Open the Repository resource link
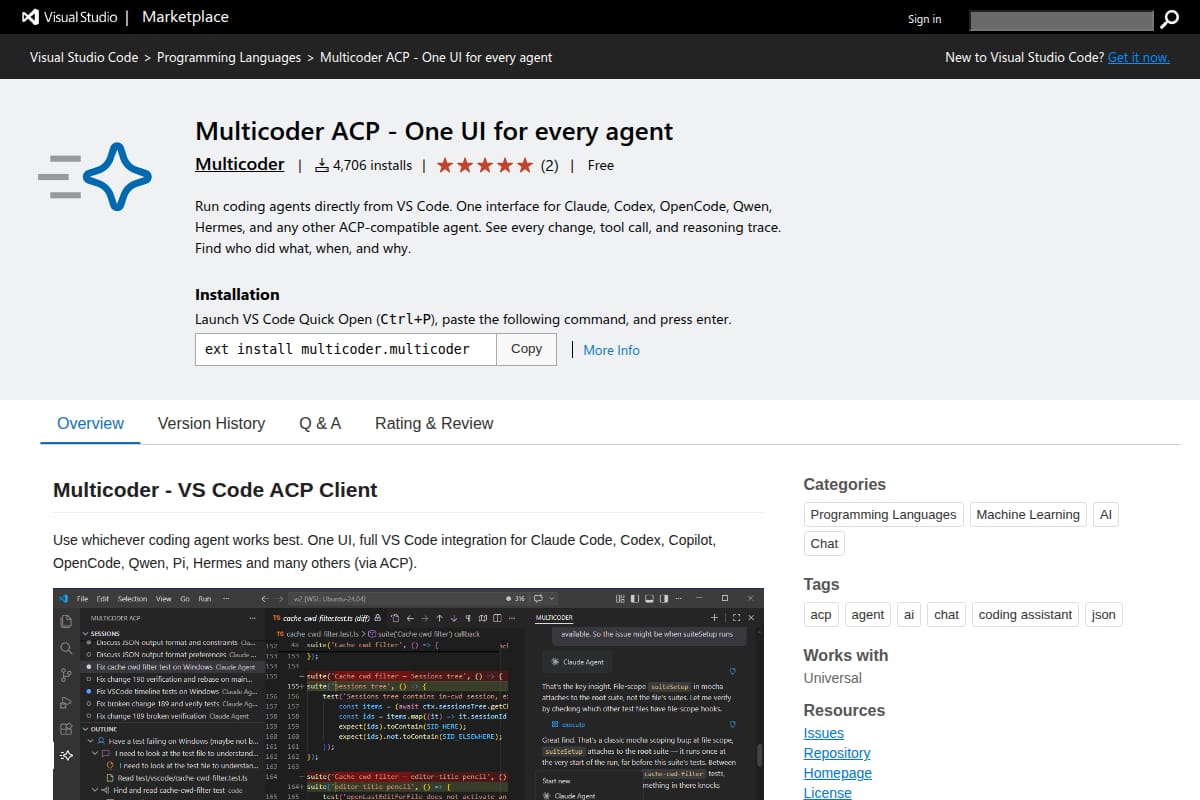Image resolution: width=1200 pixels, height=800 pixels. (x=837, y=753)
